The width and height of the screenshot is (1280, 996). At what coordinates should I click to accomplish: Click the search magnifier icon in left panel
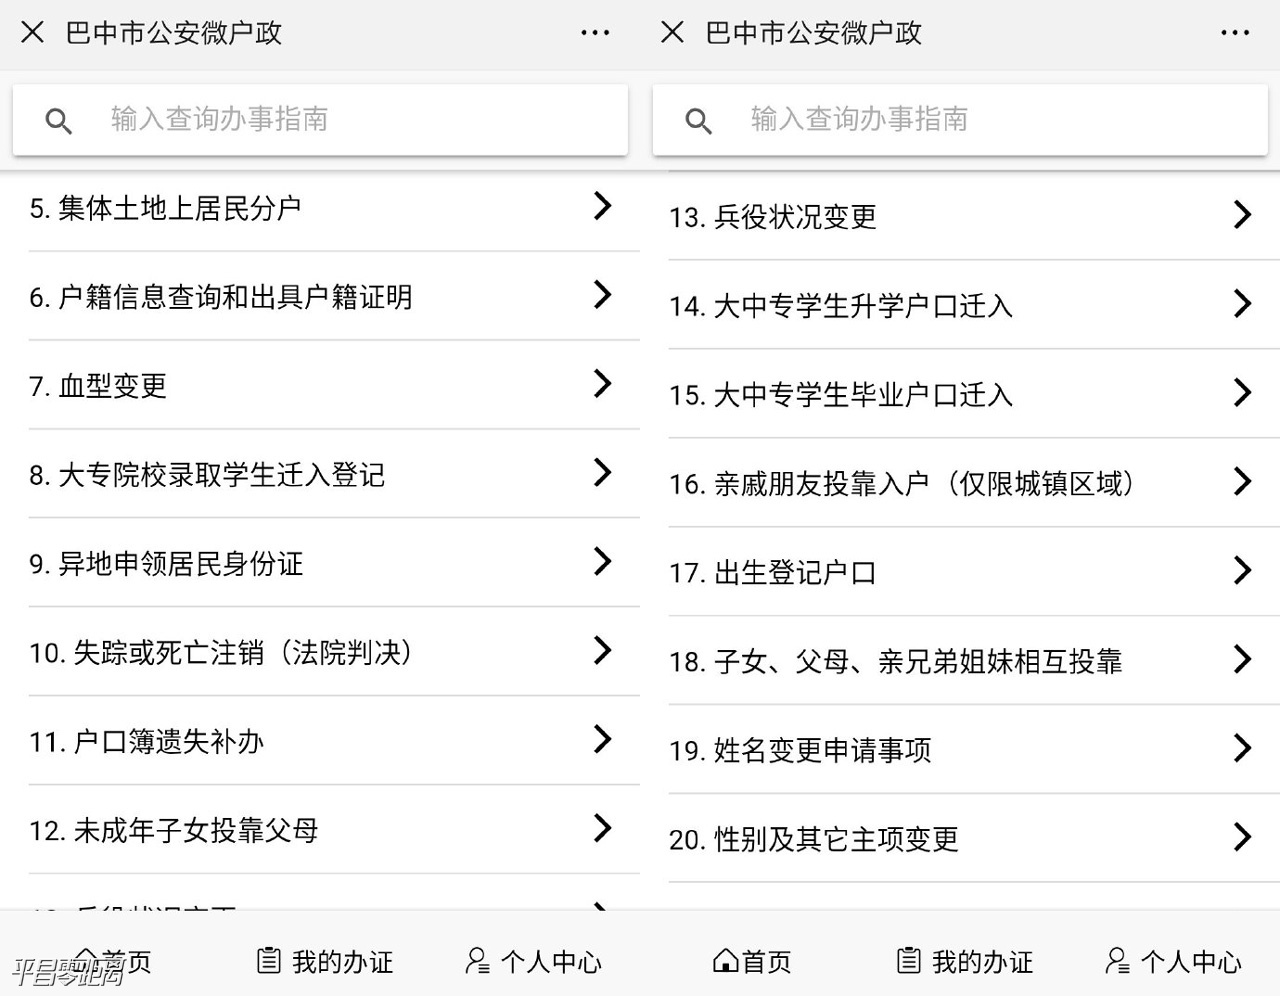pos(59,121)
